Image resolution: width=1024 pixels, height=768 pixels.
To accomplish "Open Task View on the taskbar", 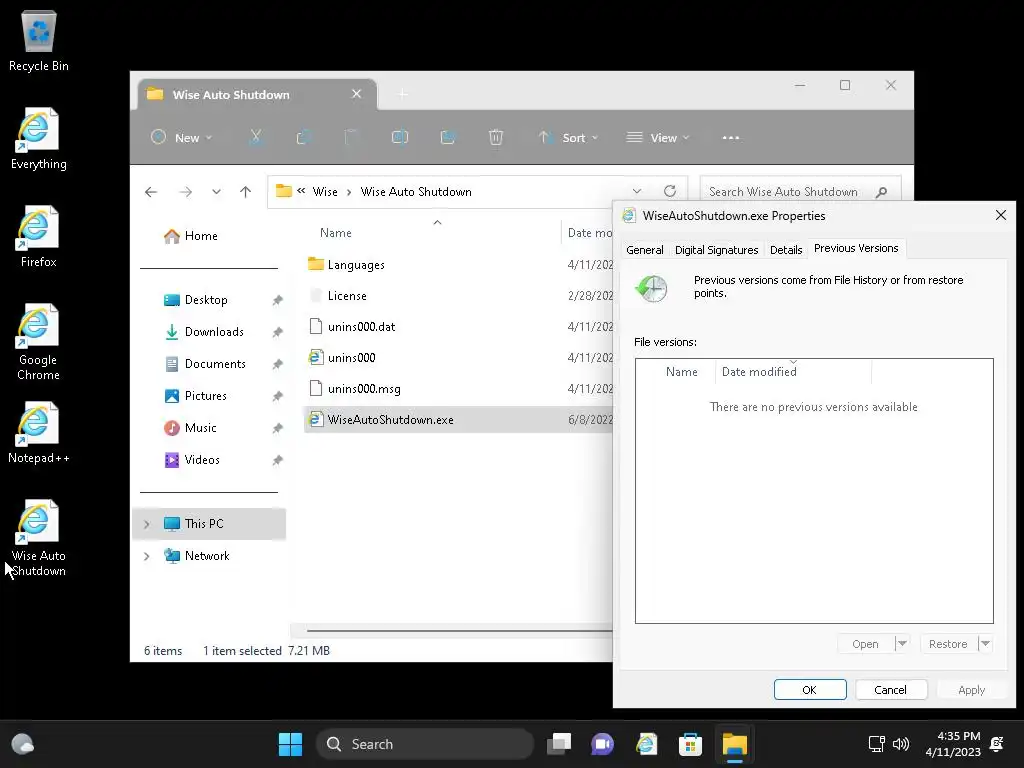I will pos(559,744).
